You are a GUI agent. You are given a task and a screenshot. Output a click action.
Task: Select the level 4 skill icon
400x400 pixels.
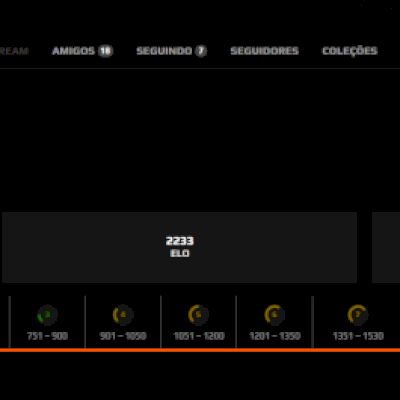123,315
